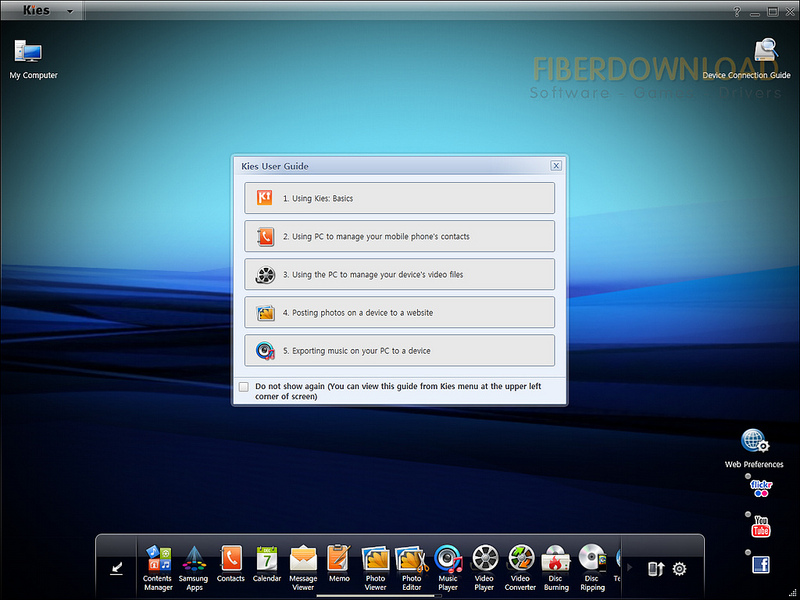Open Web Preferences
The image size is (800, 600).
click(x=754, y=448)
